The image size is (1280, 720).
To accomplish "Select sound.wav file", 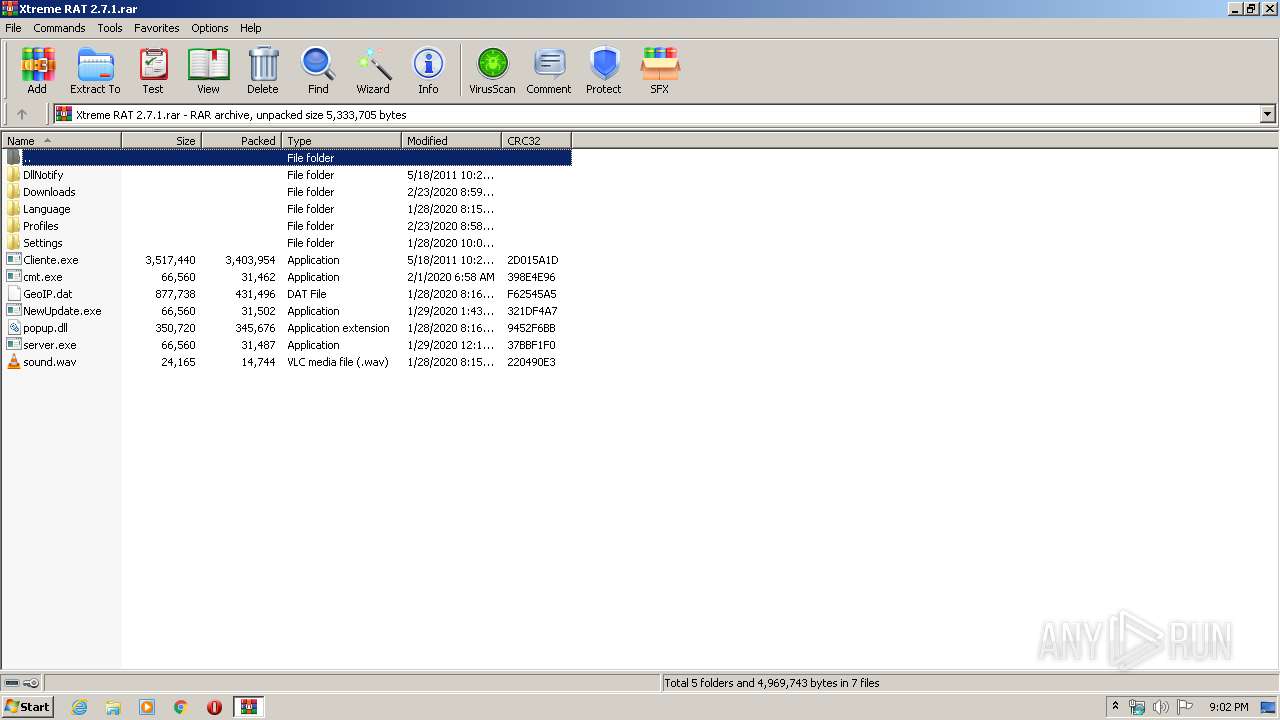I will point(49,362).
